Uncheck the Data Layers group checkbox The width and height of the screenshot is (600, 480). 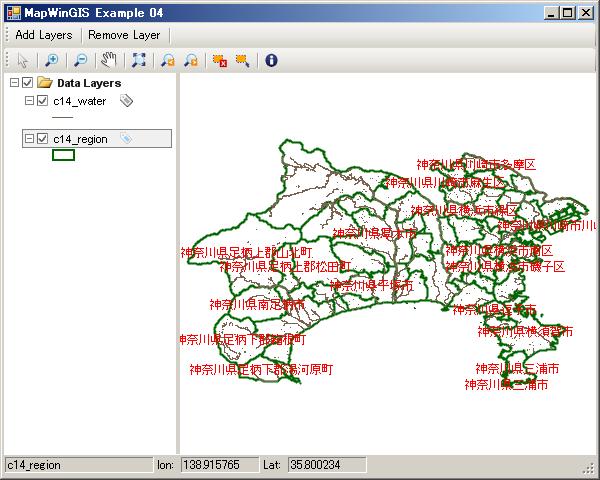[x=27, y=84]
